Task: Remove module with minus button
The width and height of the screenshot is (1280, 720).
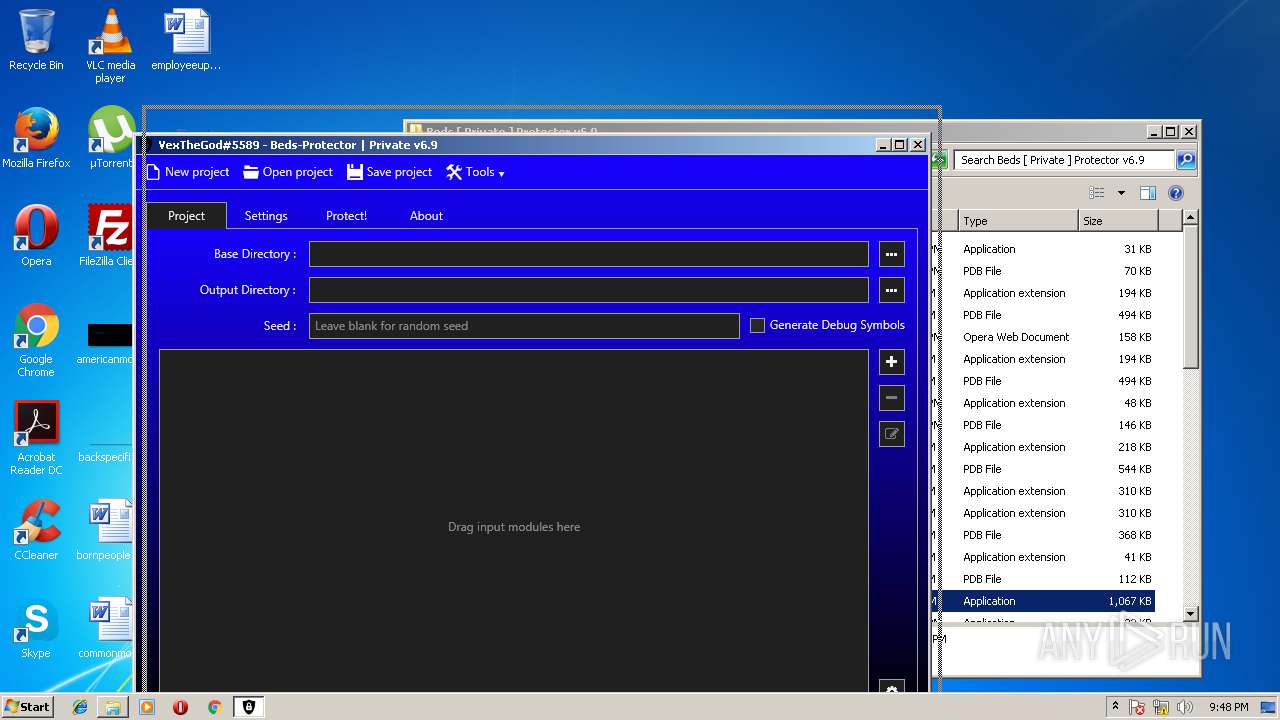Action: (891, 398)
